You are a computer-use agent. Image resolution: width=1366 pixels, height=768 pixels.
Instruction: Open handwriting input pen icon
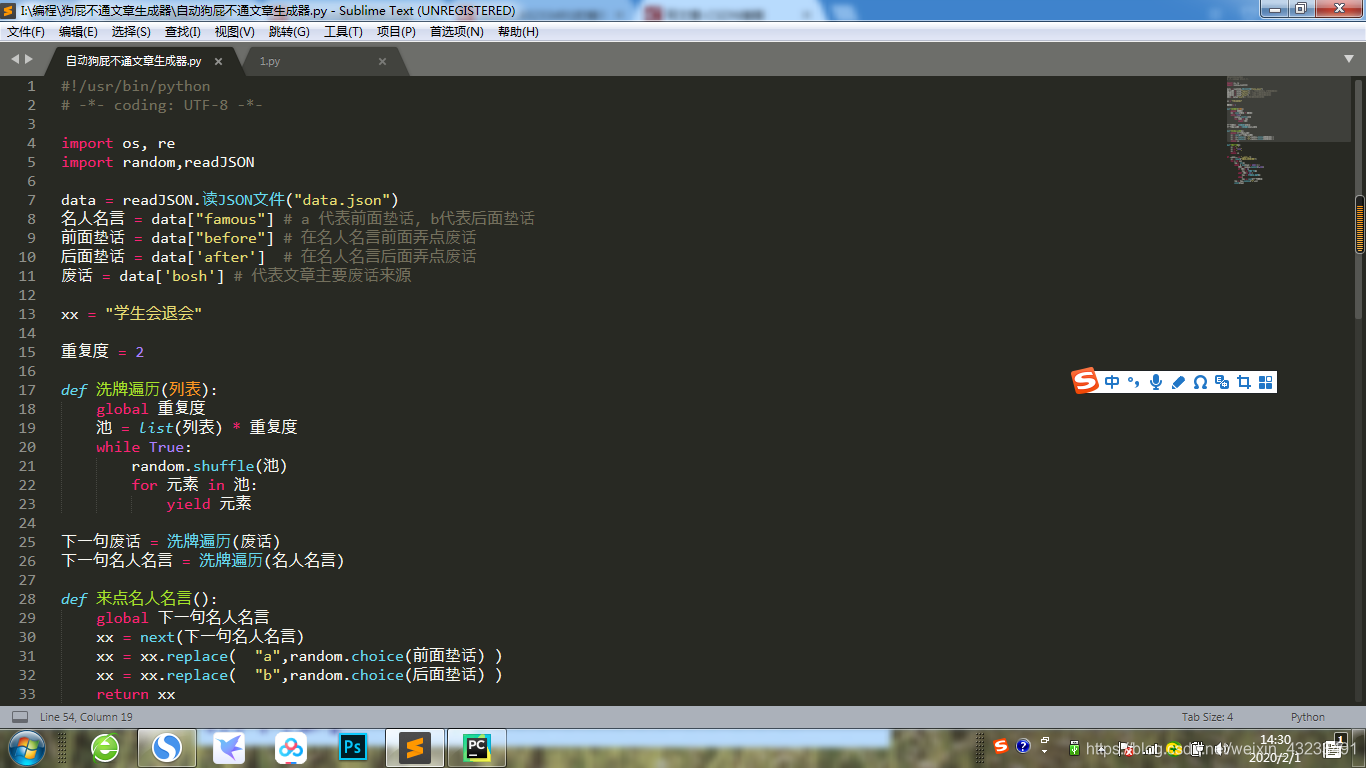(1178, 382)
